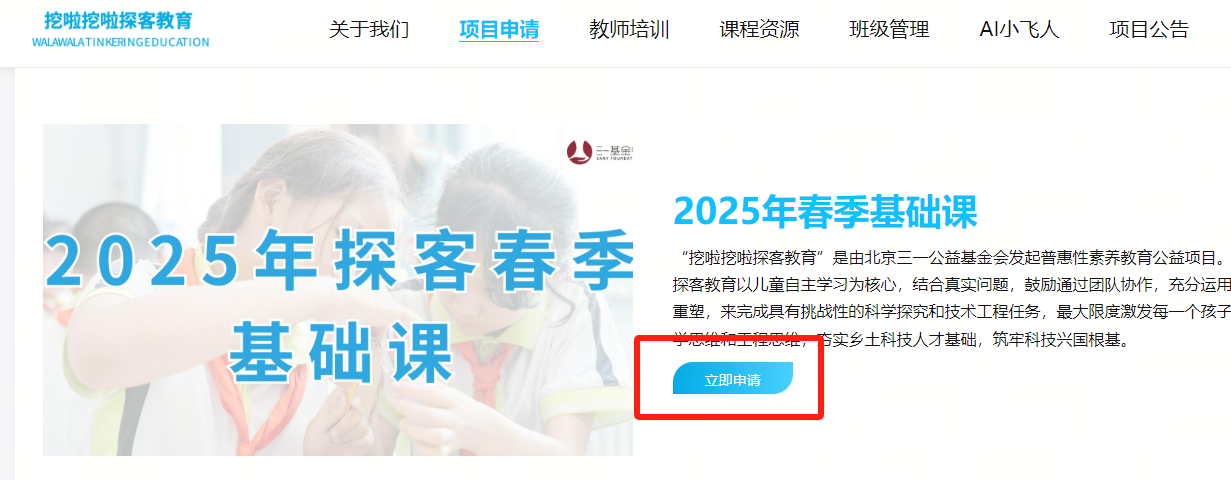This screenshot has width=1231, height=480.
Task: Open 课程资源 in the navigation bar
Action: click(x=759, y=30)
